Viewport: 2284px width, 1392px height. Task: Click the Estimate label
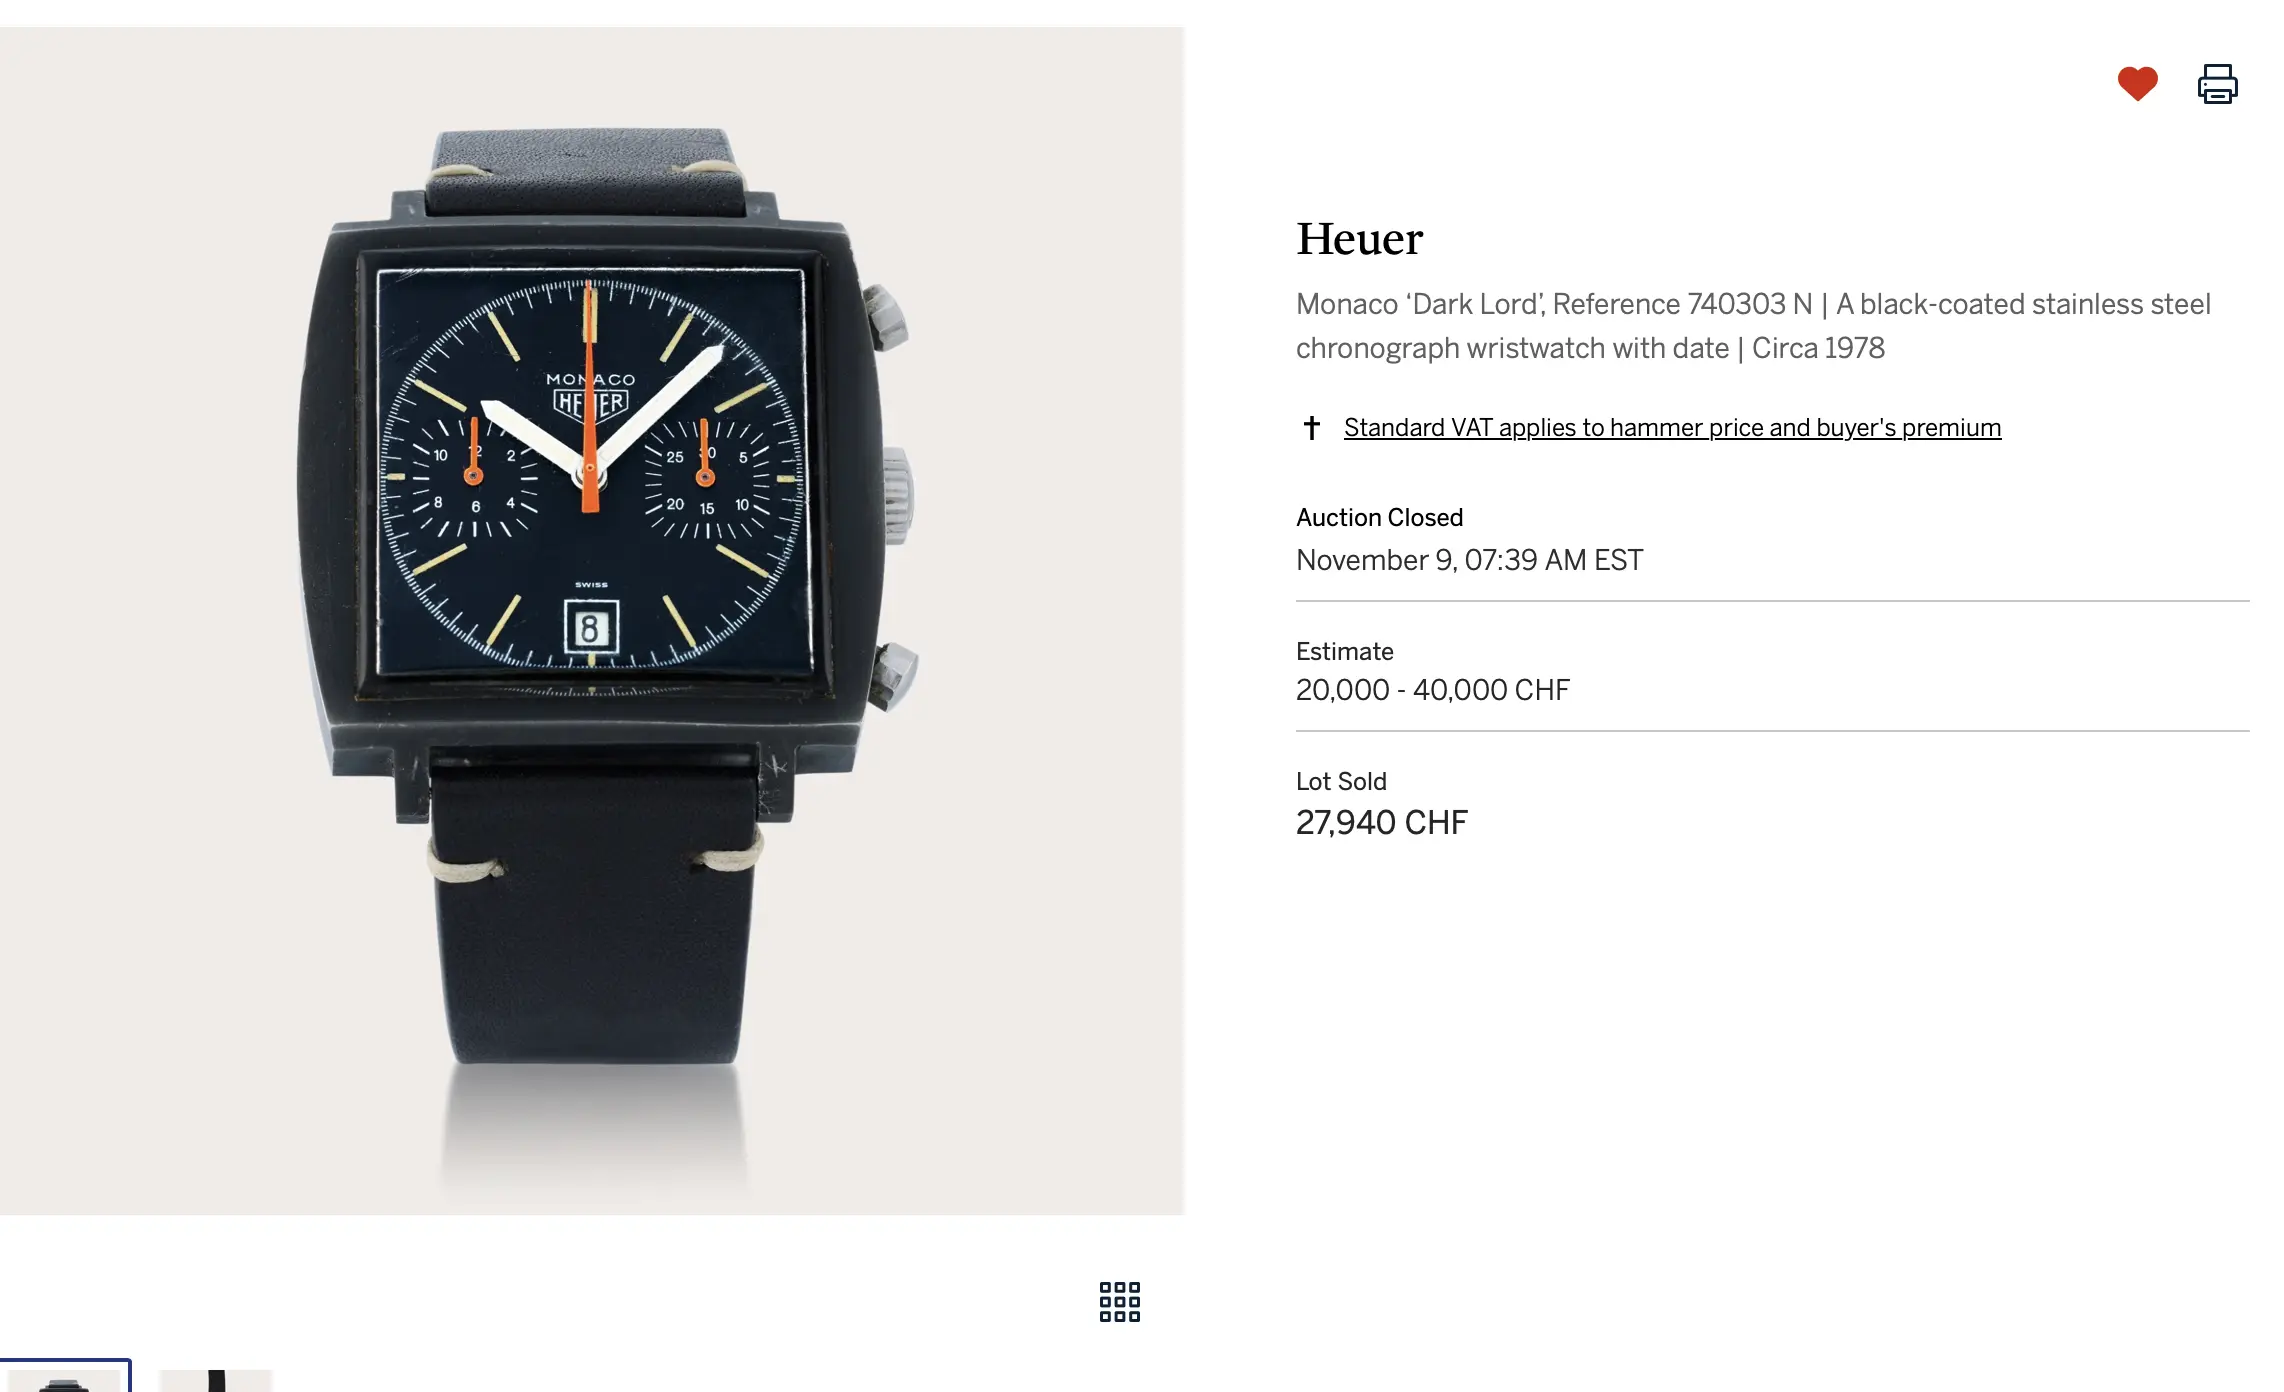click(x=1344, y=651)
